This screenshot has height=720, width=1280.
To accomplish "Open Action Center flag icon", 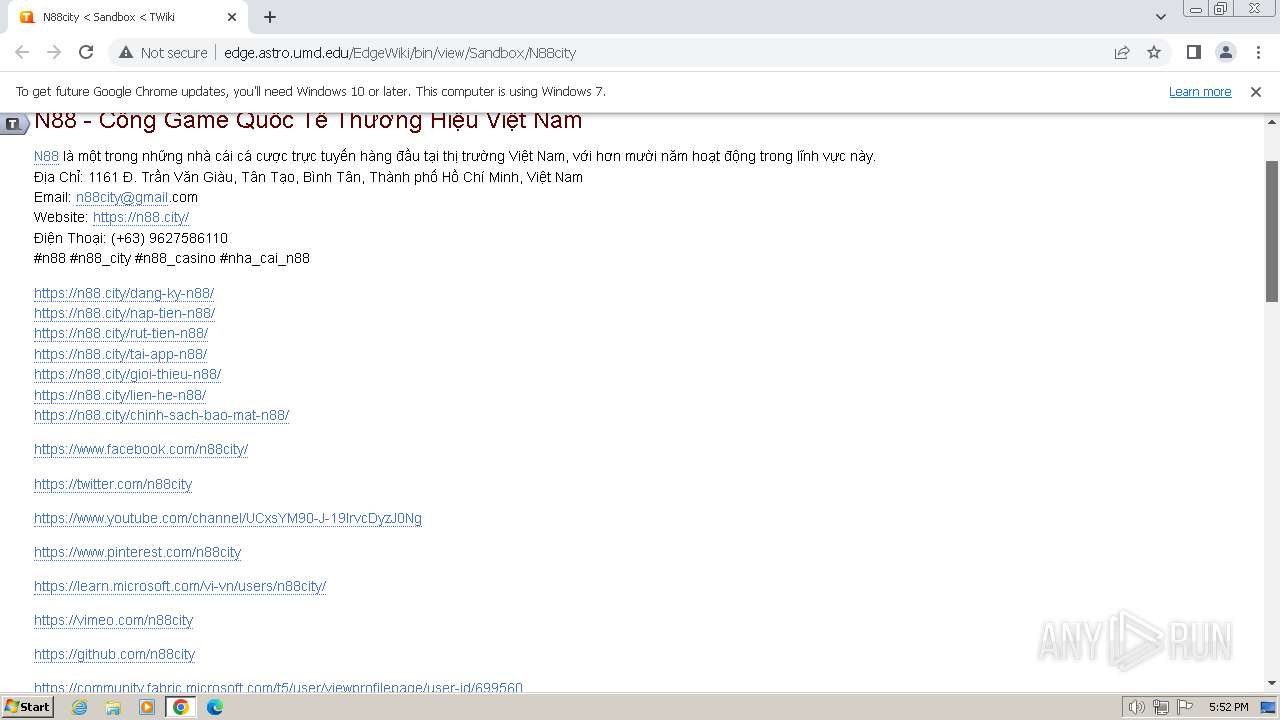I will tap(1185, 707).
